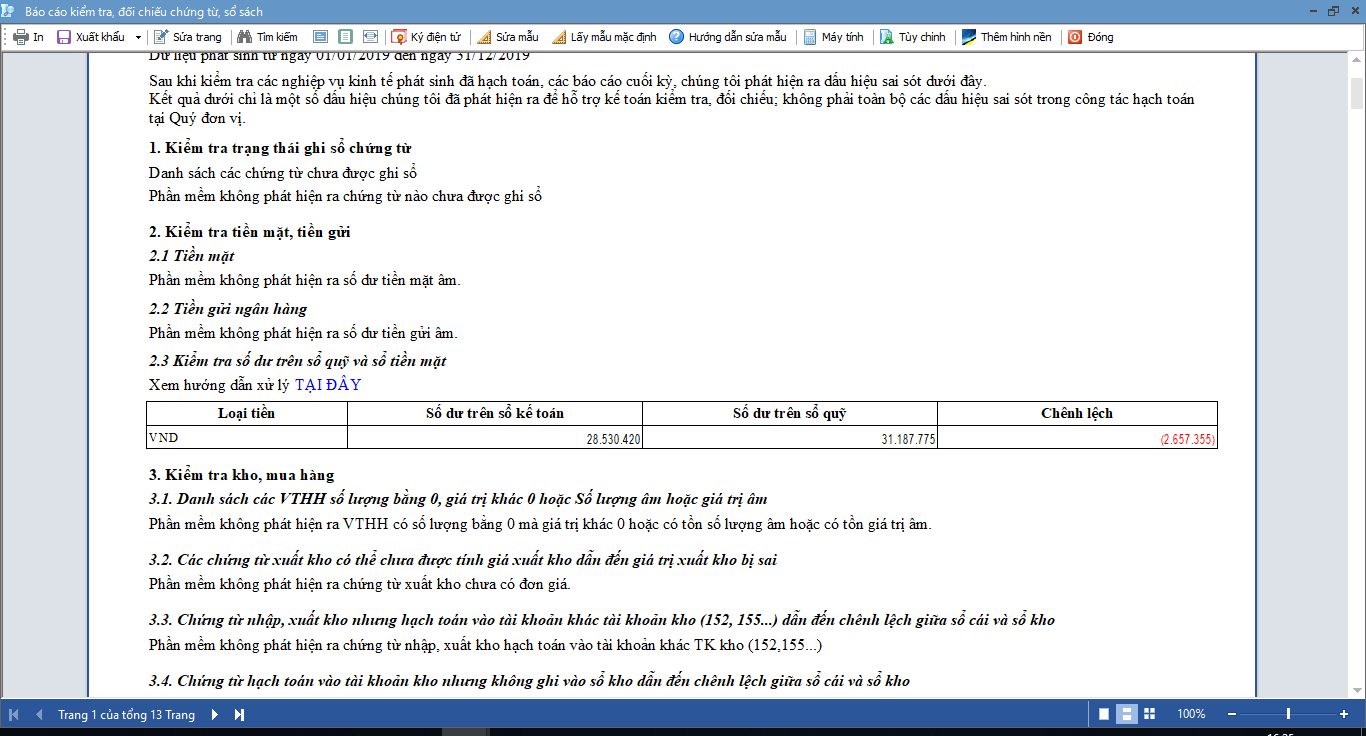The width and height of the screenshot is (1366, 736).
Task: Click the zoom in plus button
Action: tap(1344, 714)
